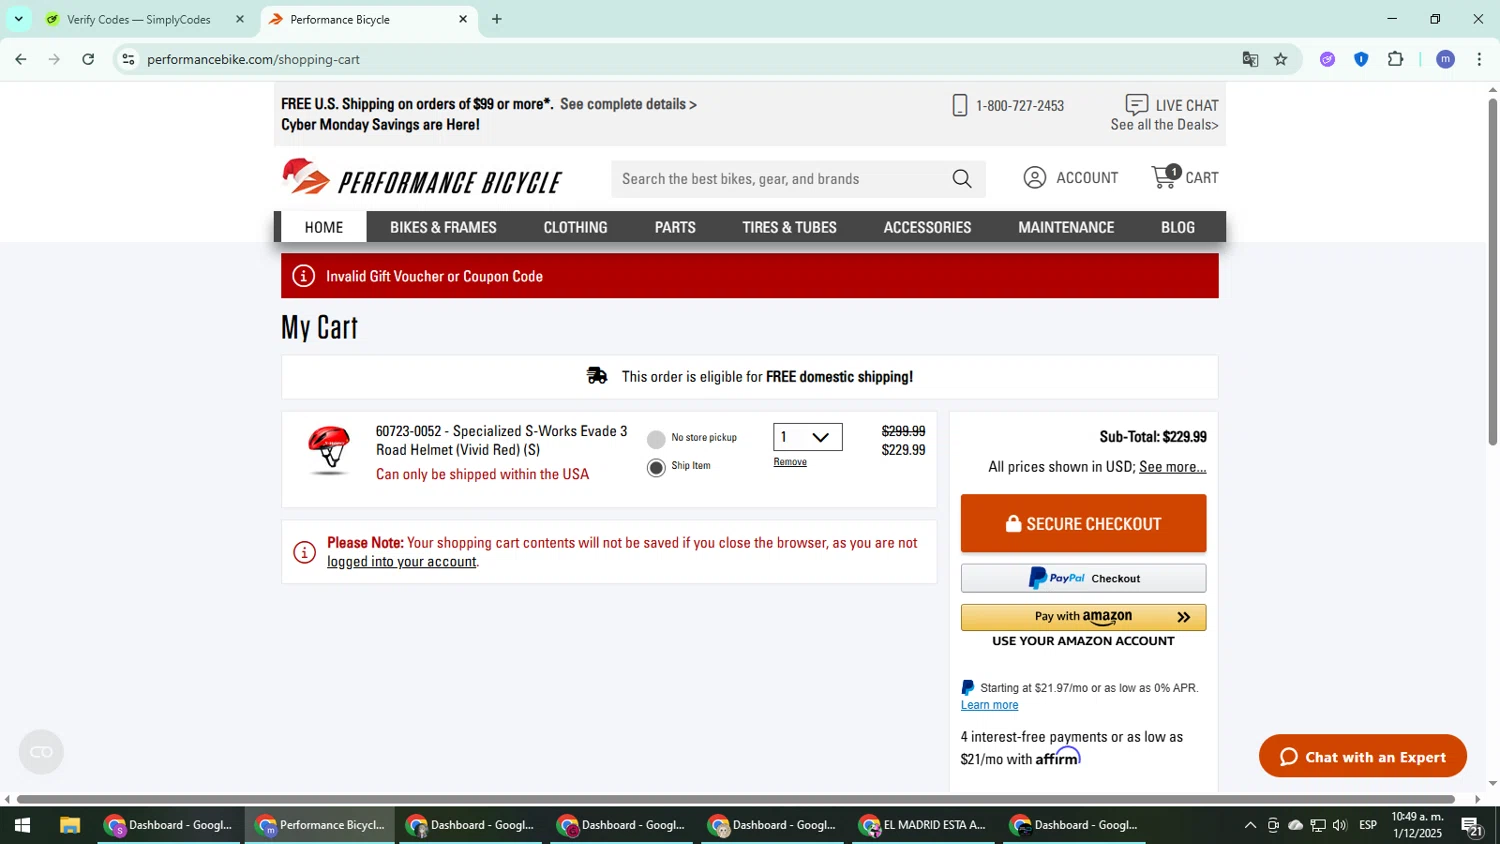Click logged into your account link
The image size is (1500, 844).
[402, 562]
